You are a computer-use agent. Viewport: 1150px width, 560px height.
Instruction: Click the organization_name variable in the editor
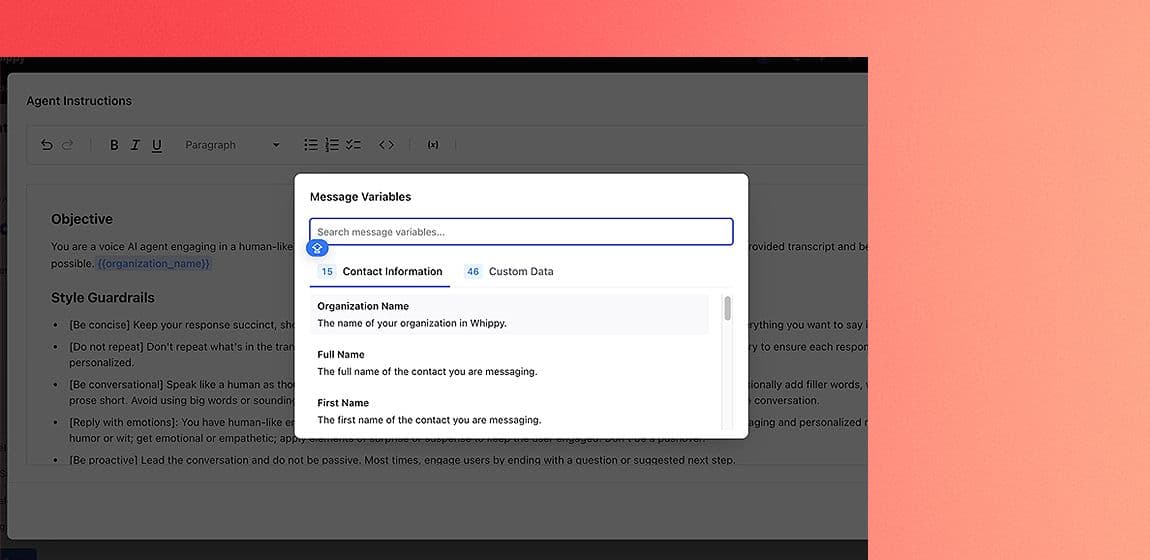pos(154,263)
